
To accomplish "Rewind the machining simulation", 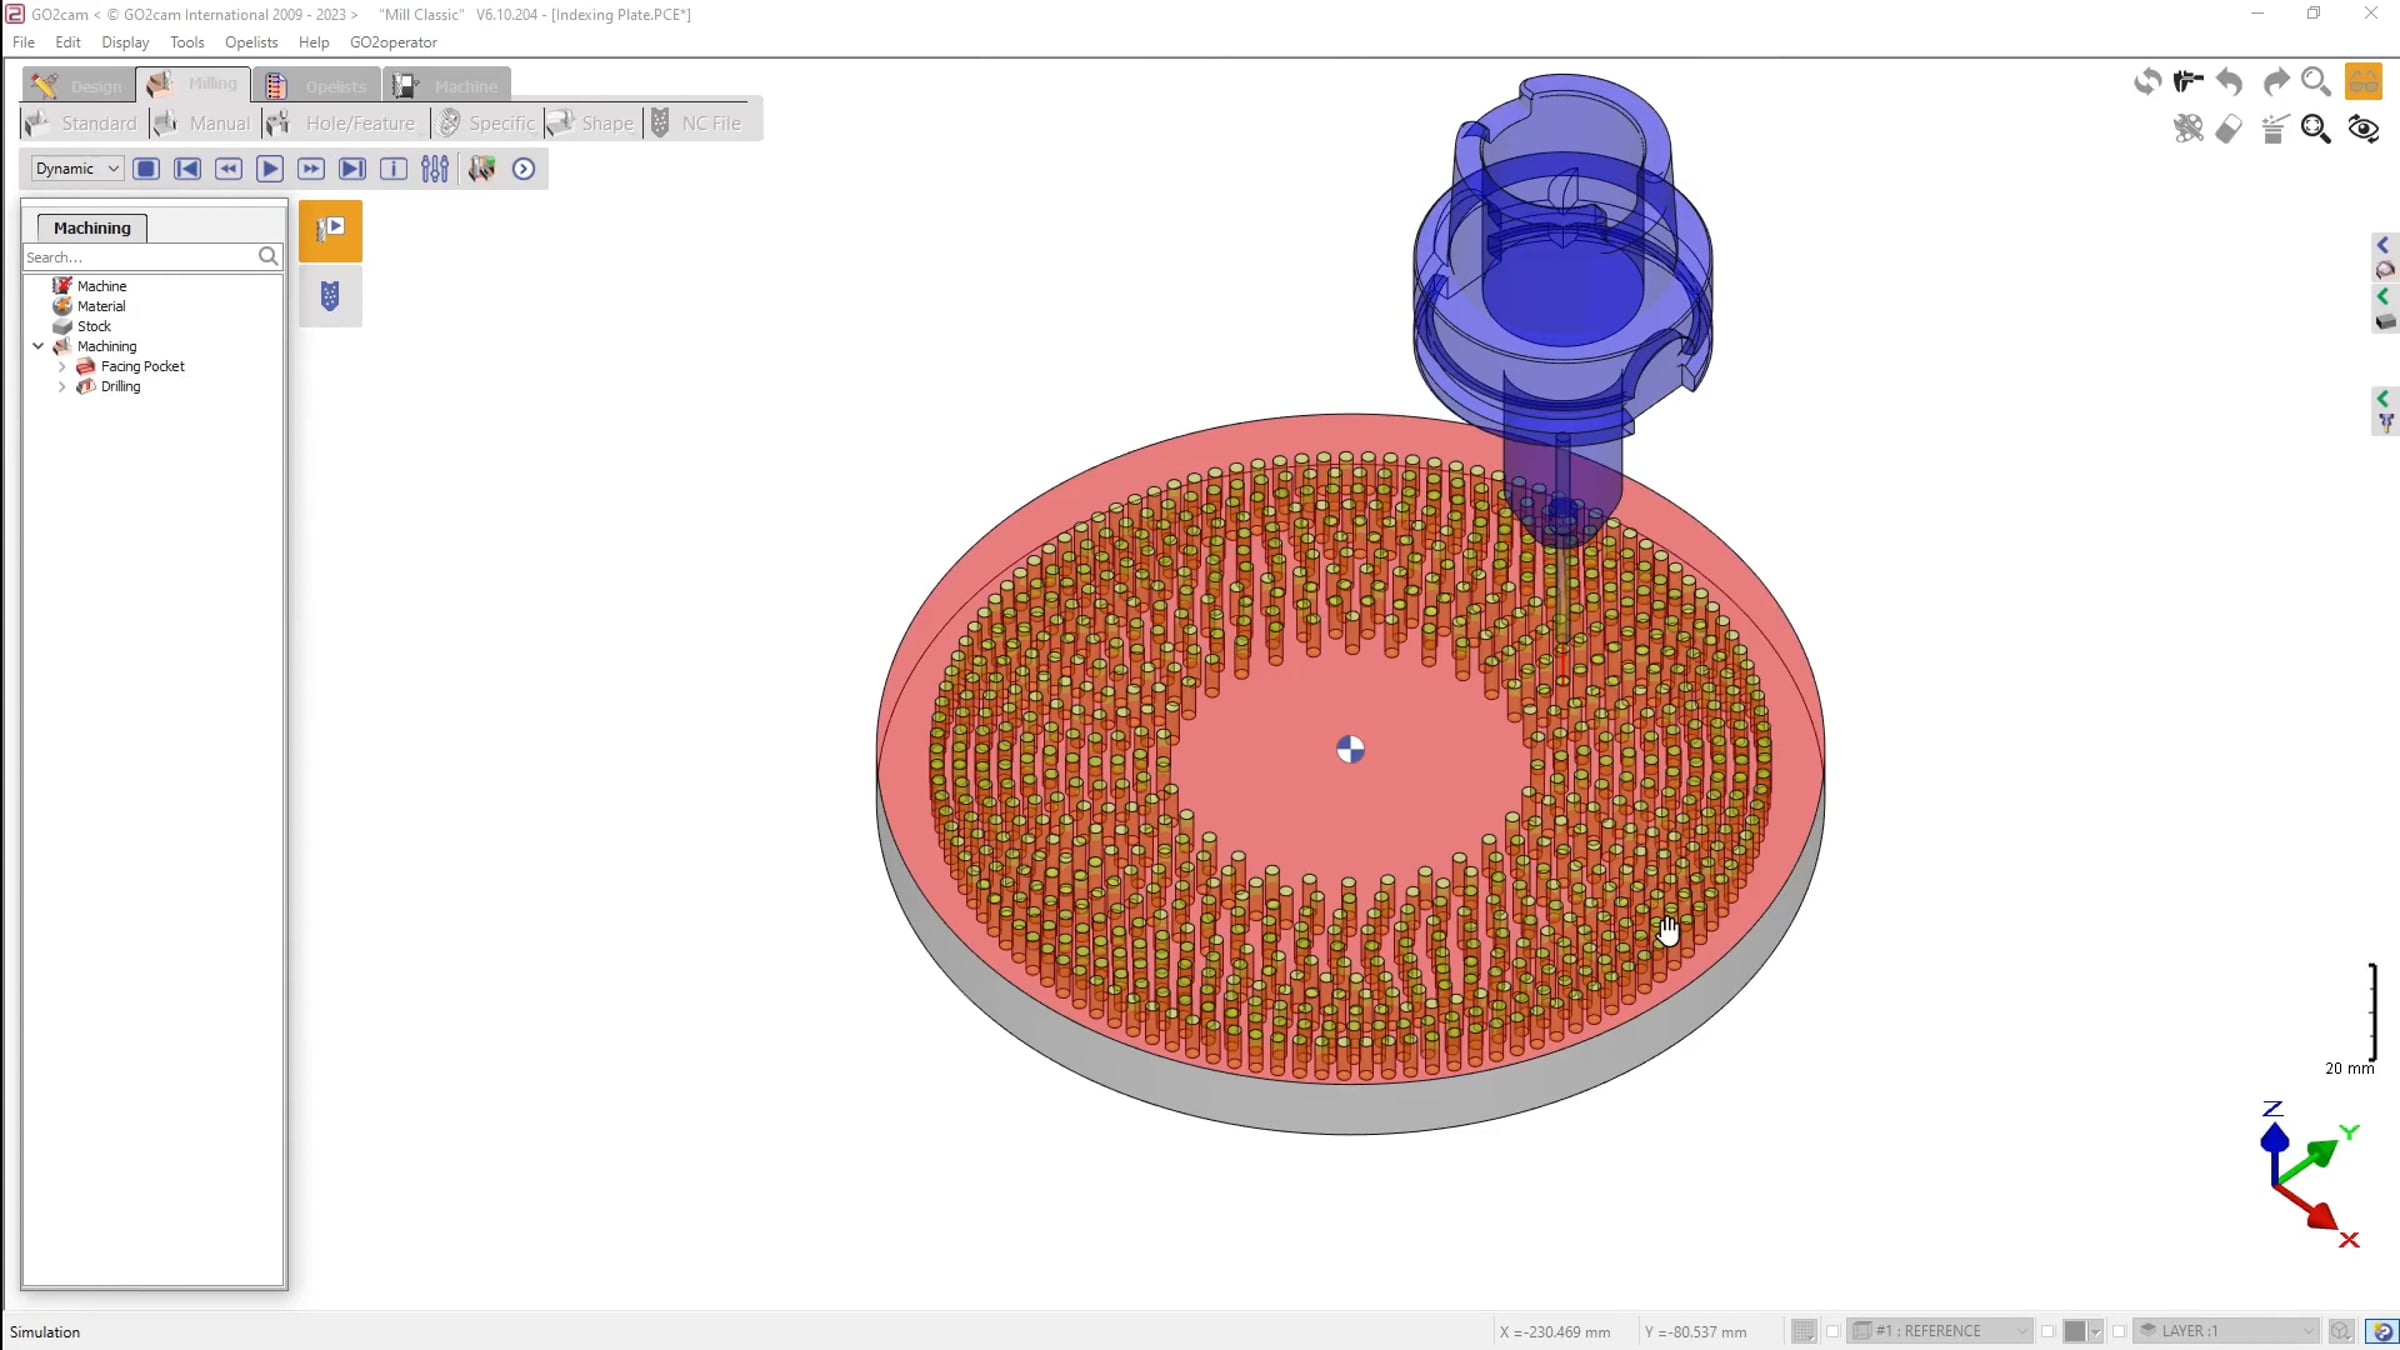I will (x=229, y=169).
